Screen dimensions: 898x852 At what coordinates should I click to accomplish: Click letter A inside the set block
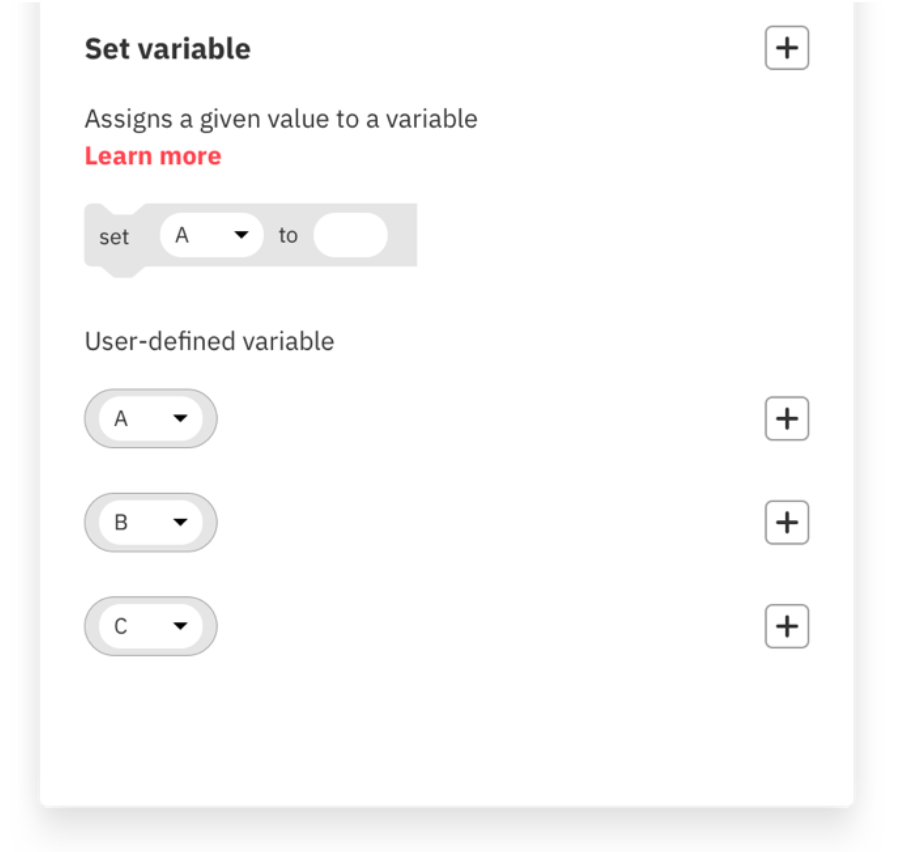[x=182, y=236]
